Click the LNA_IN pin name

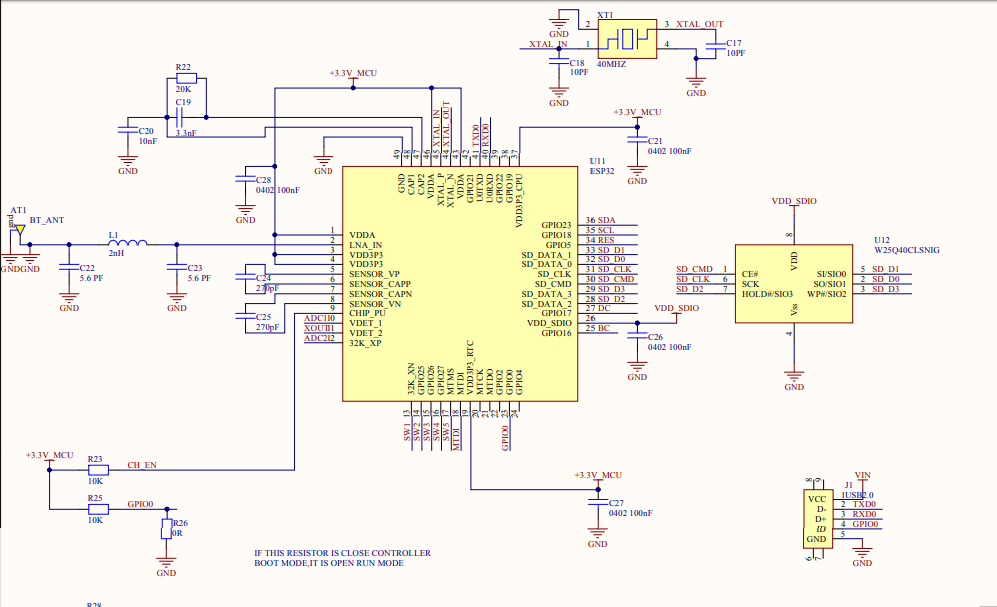366,245
